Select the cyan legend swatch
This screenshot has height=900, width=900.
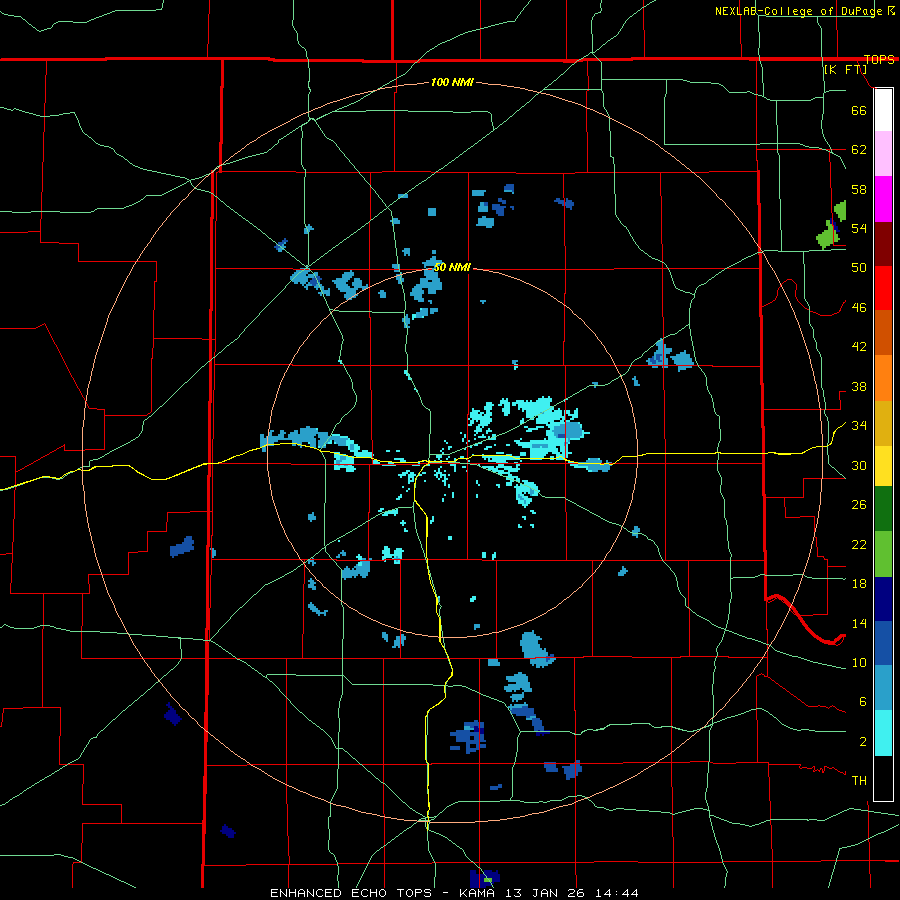[x=883, y=733]
